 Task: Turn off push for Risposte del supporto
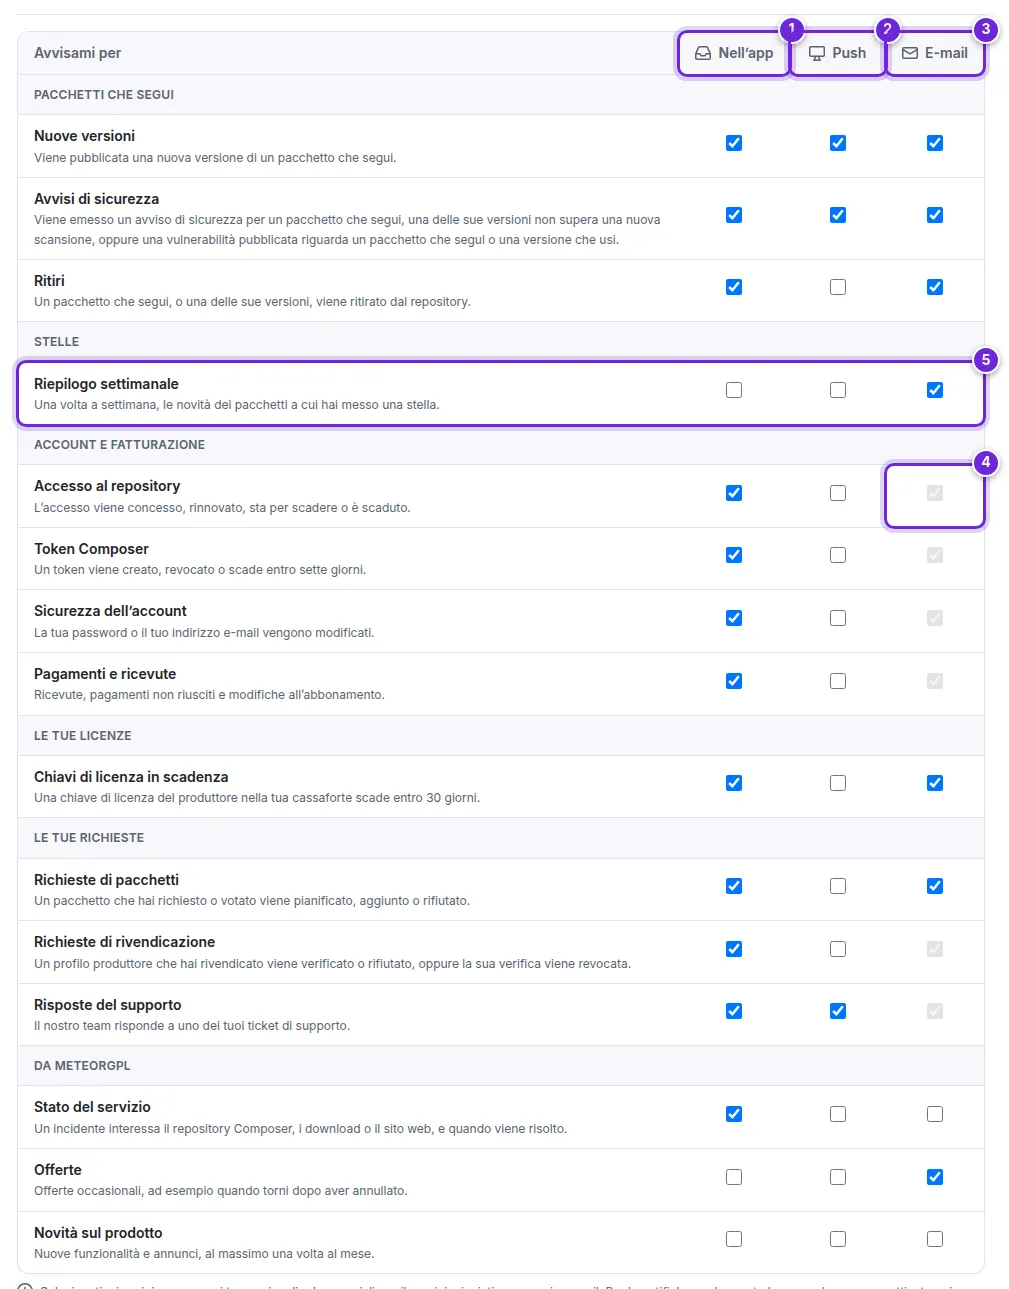tap(838, 1011)
